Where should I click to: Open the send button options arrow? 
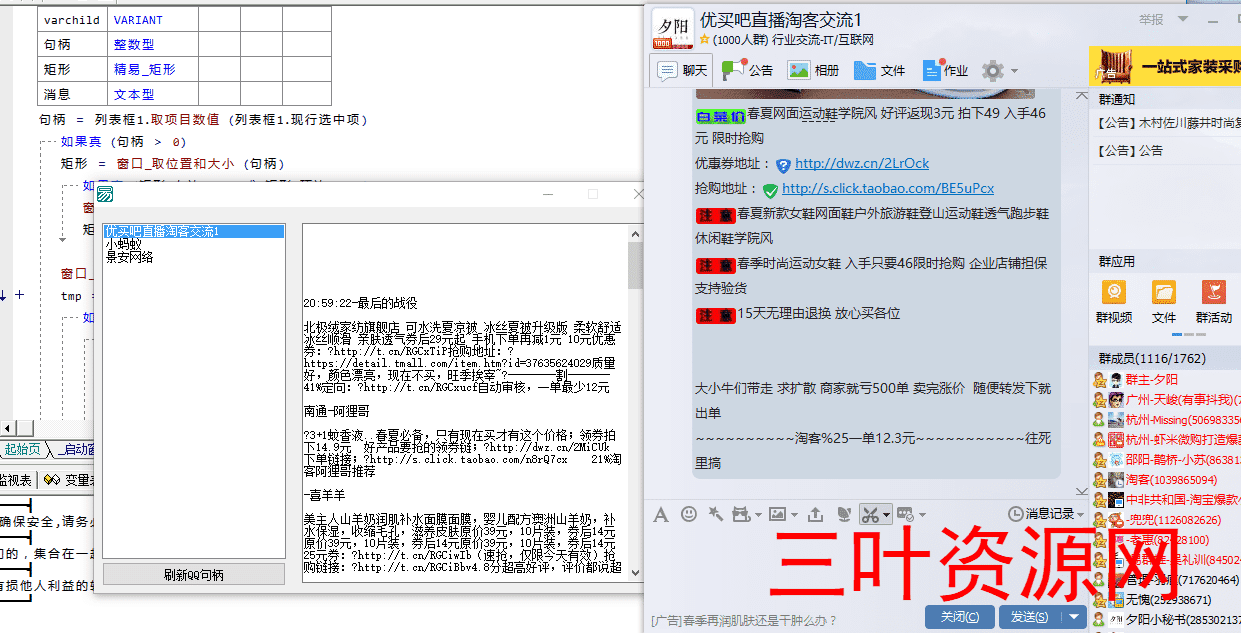pos(1074,617)
